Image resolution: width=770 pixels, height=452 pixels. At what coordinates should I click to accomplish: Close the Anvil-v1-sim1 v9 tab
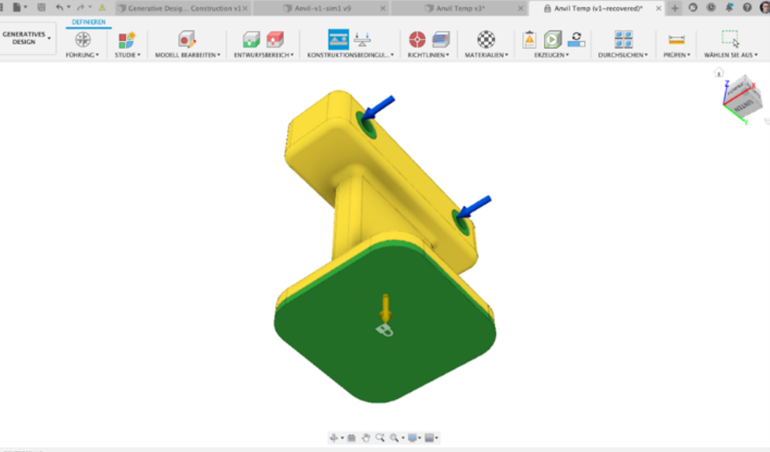pyautogui.click(x=383, y=8)
